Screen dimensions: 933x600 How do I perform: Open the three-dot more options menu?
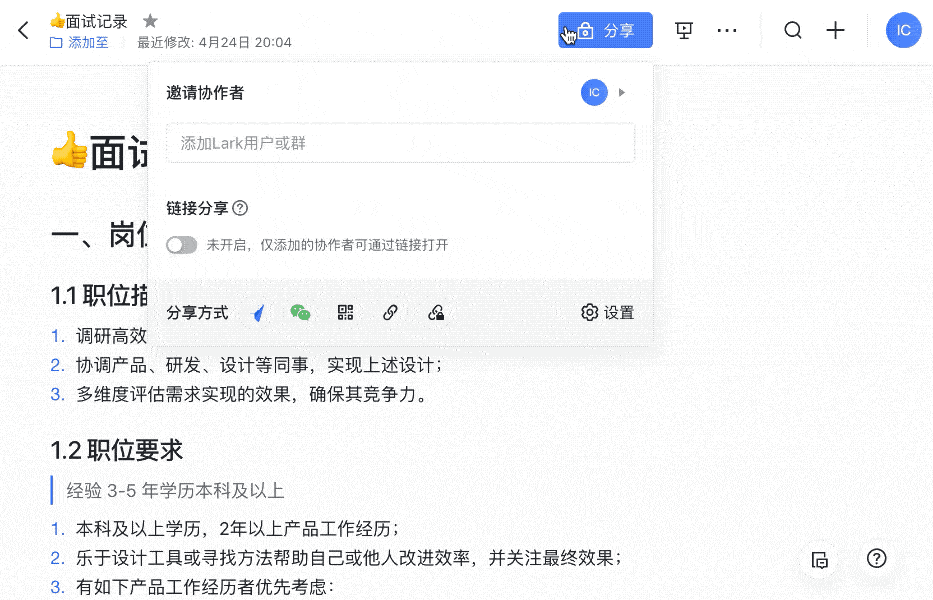pyautogui.click(x=727, y=30)
